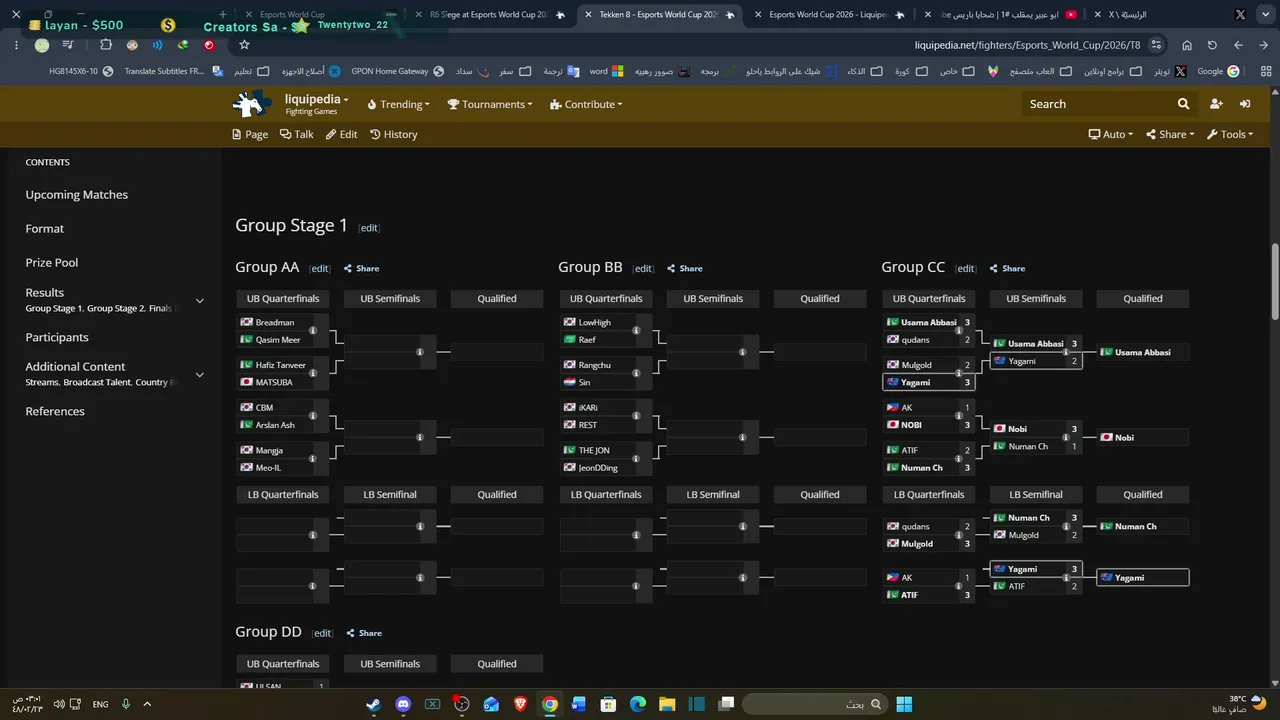The height and width of the screenshot is (720, 1280).
Task: Click the edit link next to Group CC
Action: (x=966, y=269)
